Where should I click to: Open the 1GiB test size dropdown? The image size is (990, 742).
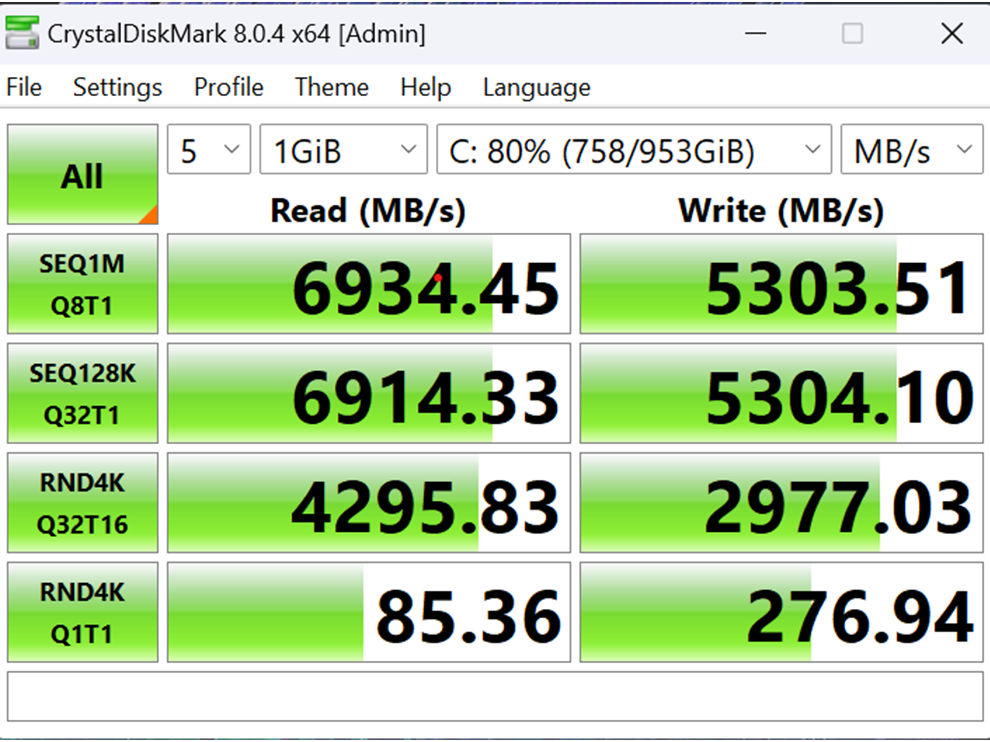(x=343, y=150)
